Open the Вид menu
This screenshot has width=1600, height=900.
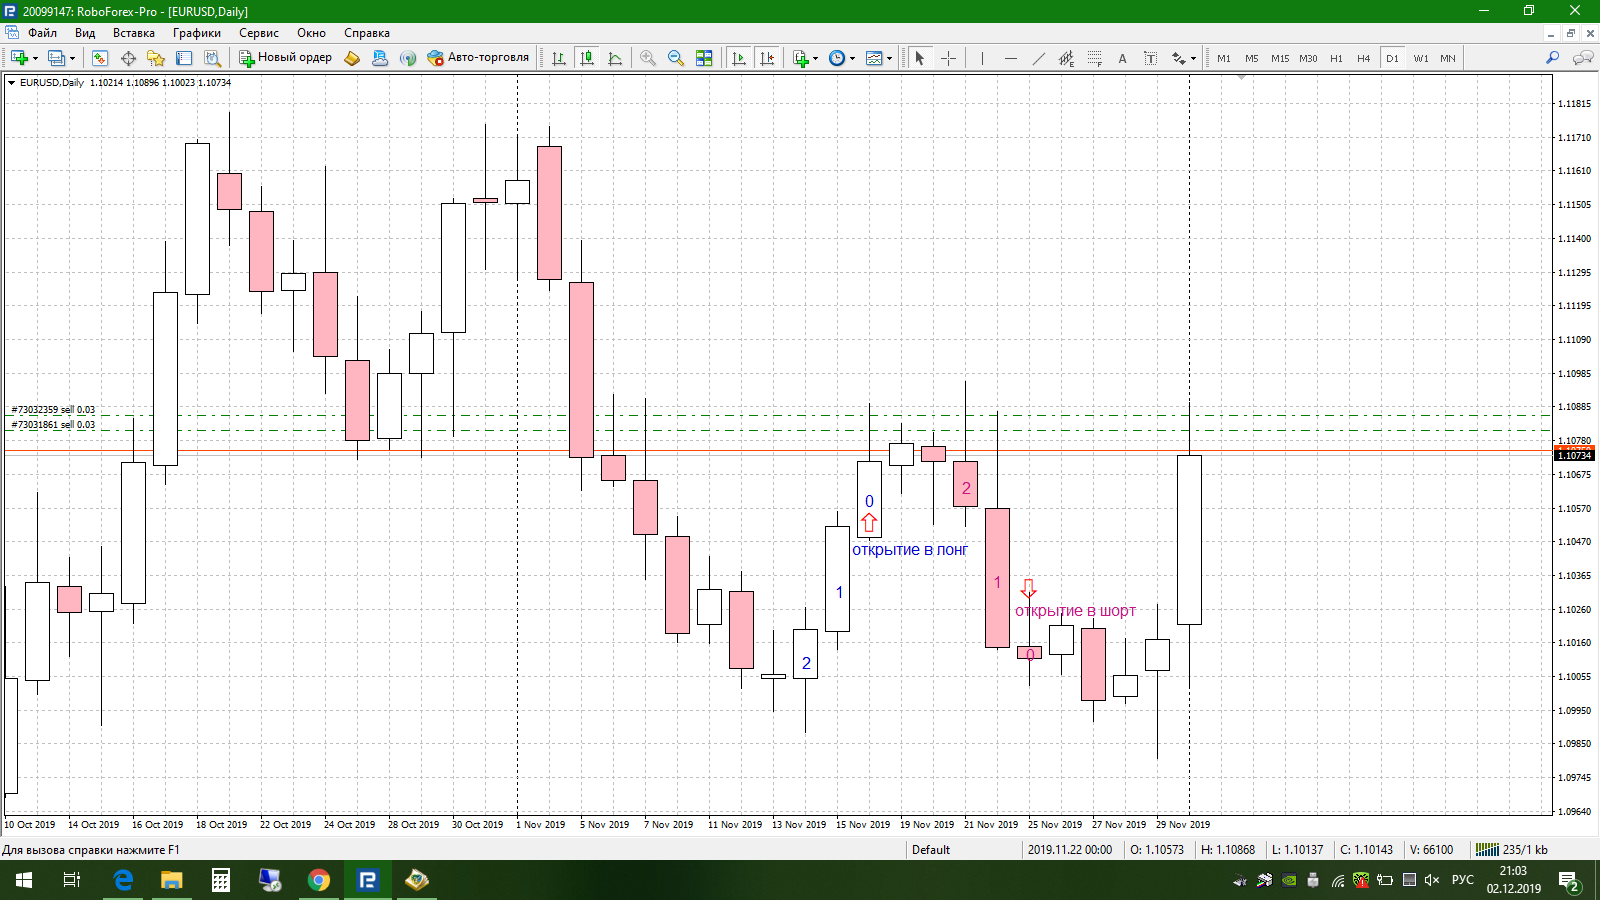(x=85, y=33)
